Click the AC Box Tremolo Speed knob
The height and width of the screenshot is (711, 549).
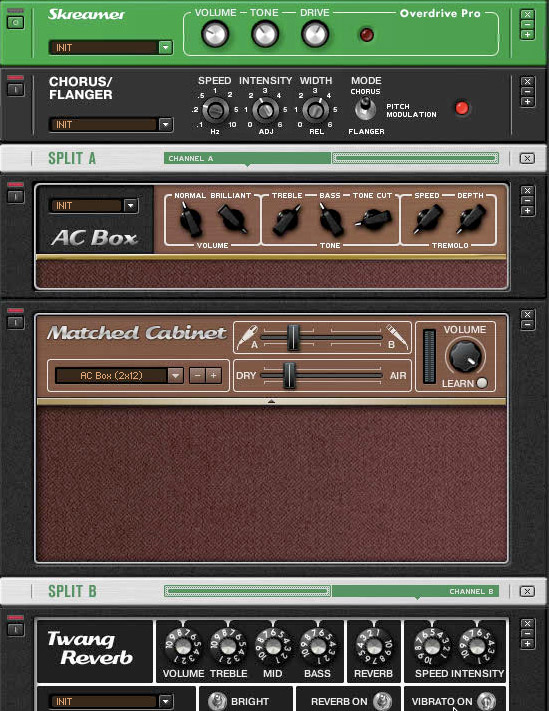point(428,219)
